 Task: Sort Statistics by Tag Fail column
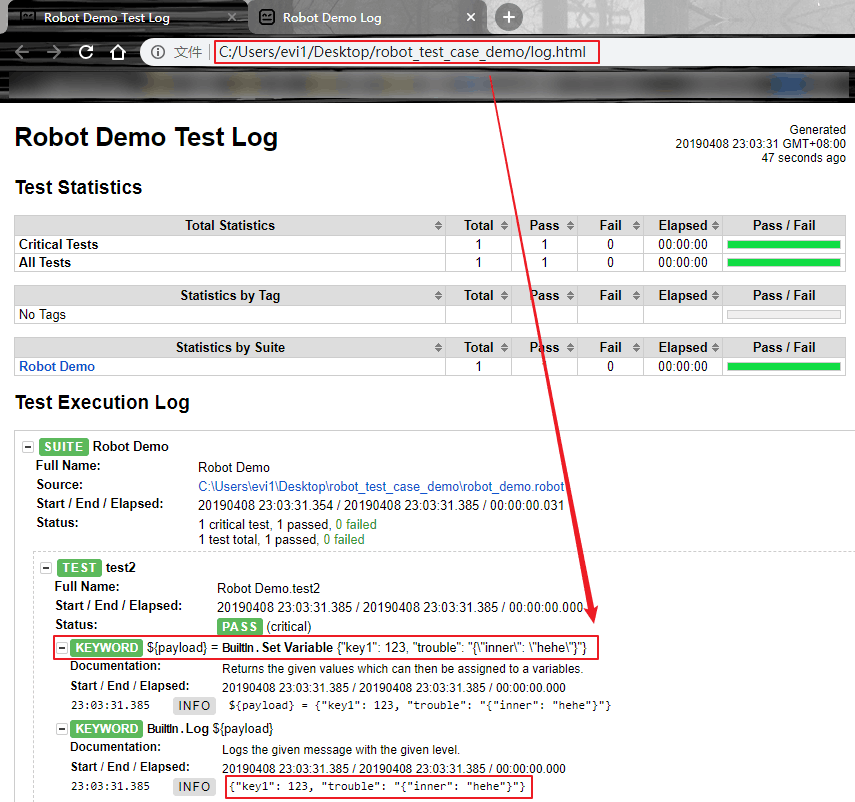(617, 296)
